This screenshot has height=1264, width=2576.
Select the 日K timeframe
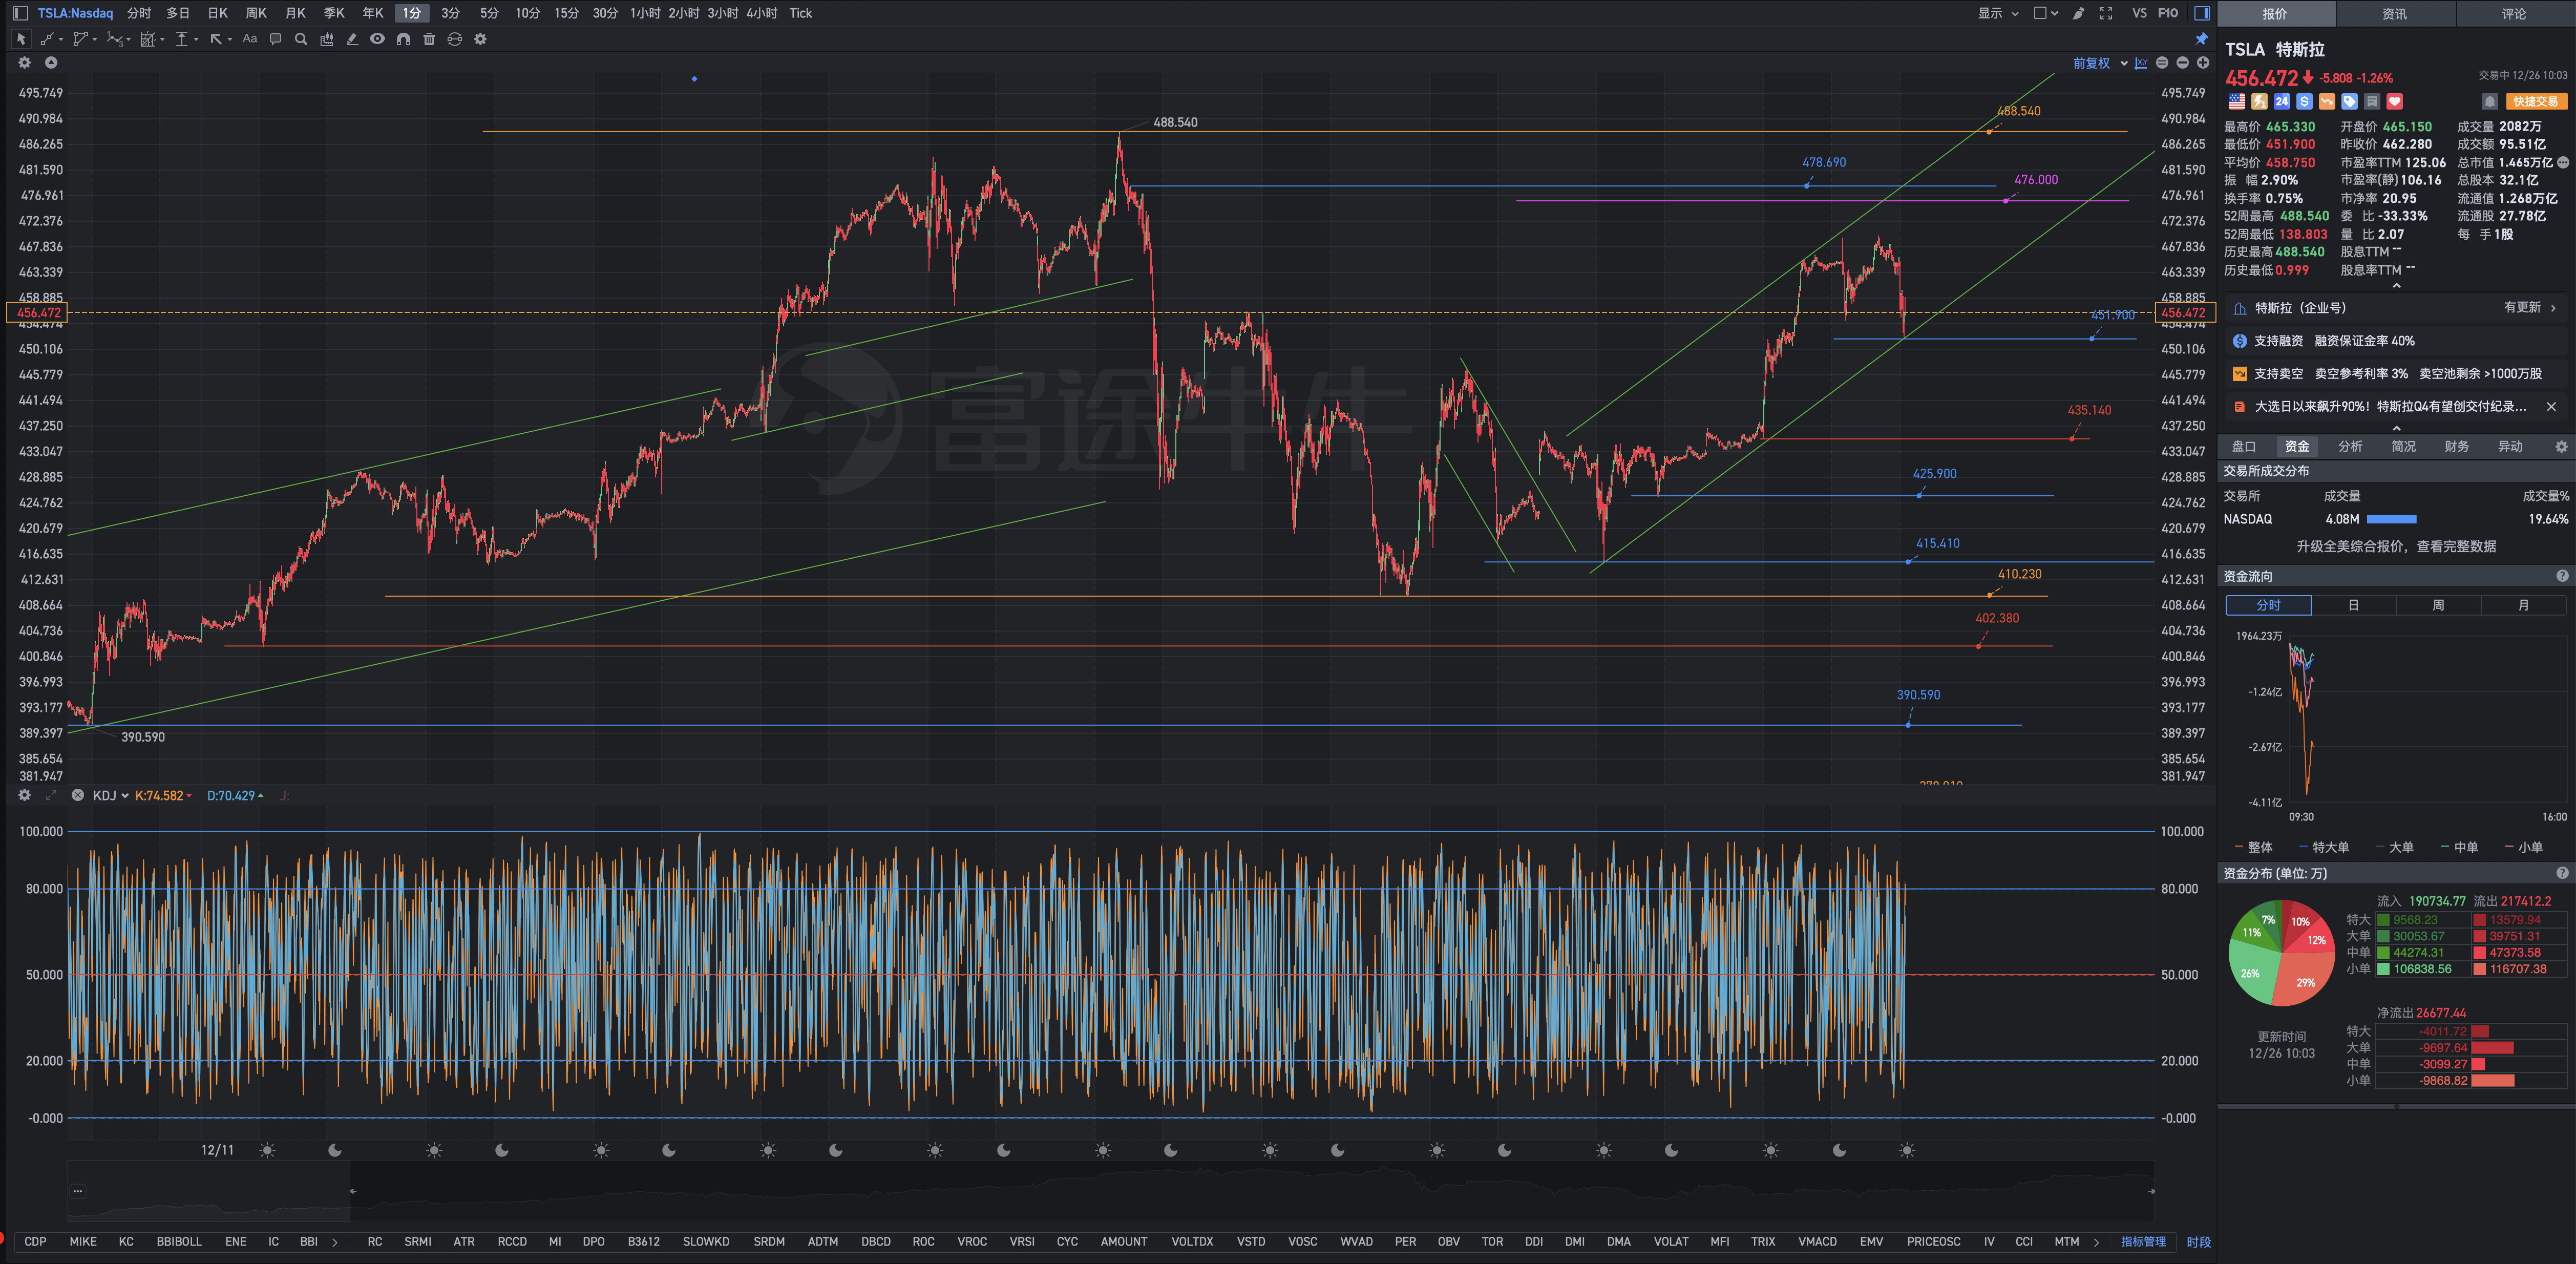[218, 13]
